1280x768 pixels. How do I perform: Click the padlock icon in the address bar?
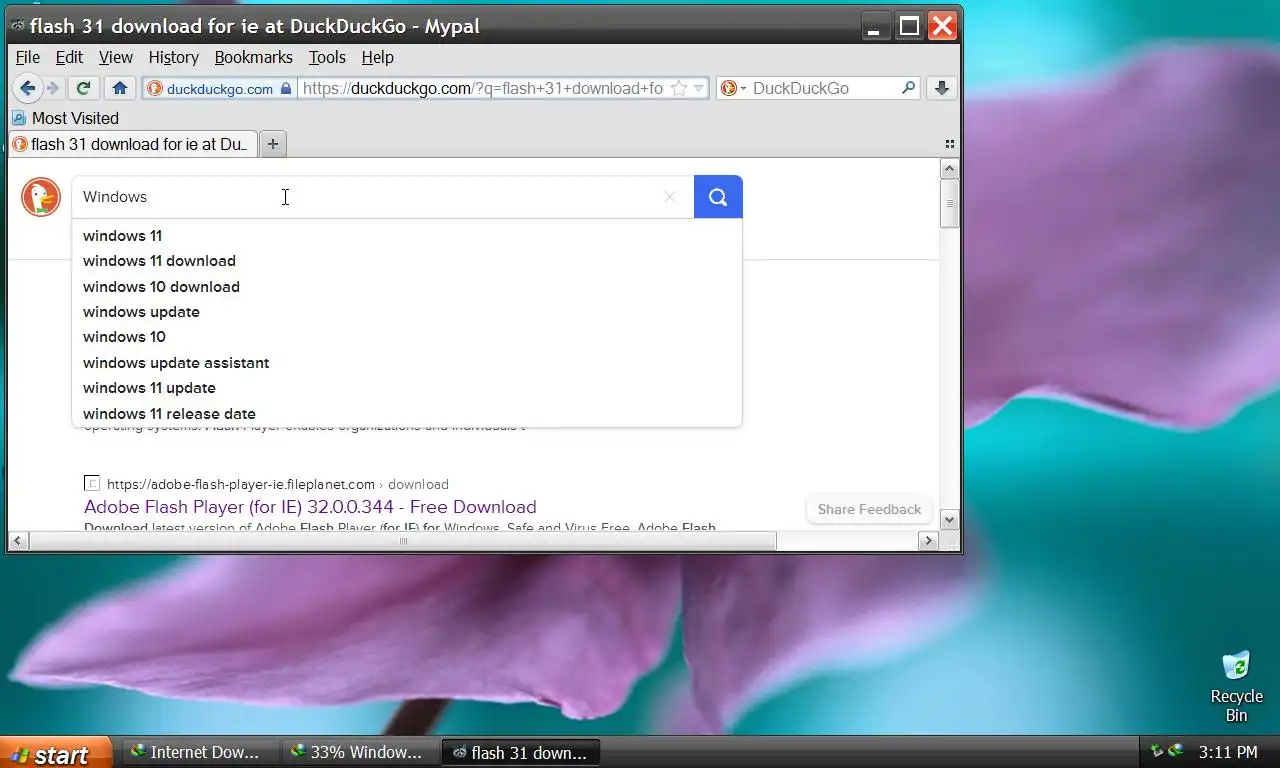(287, 88)
